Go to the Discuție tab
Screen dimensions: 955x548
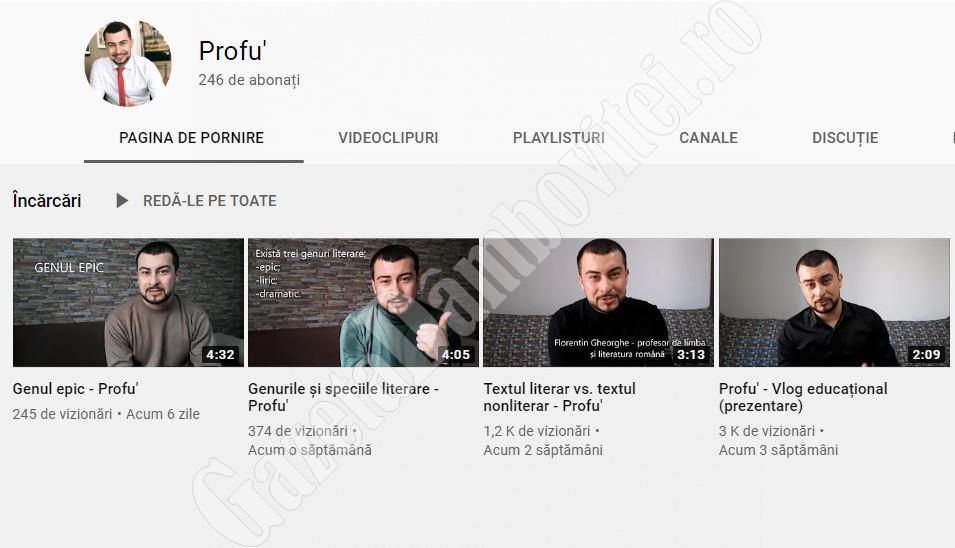(845, 138)
